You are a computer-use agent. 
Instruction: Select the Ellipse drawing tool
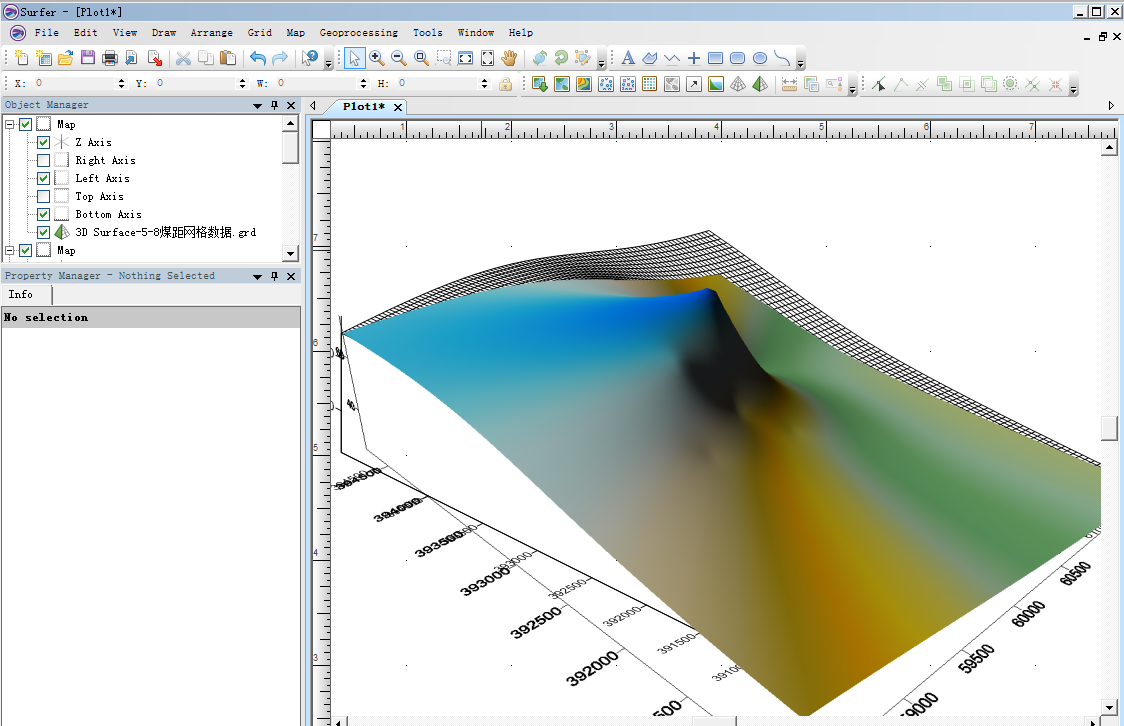(759, 58)
